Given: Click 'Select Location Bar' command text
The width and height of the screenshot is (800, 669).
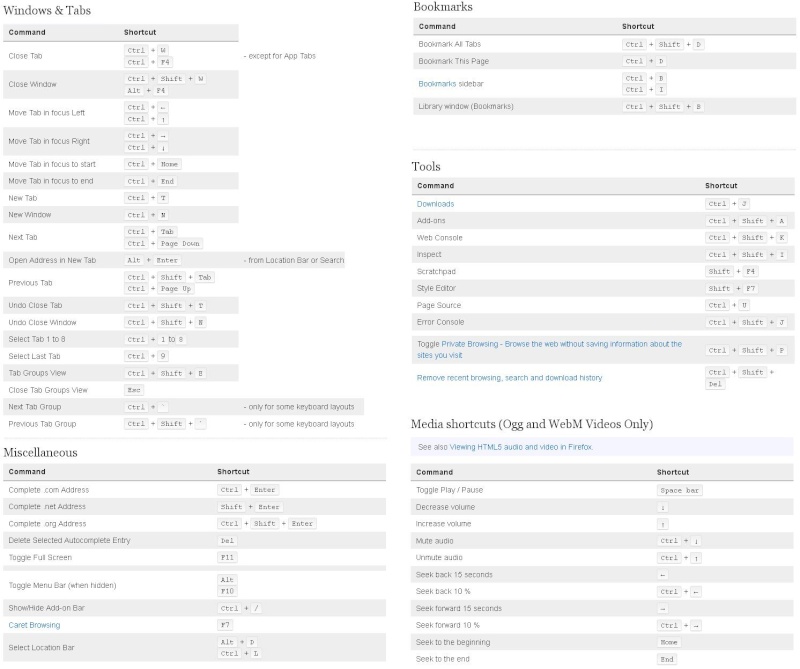Looking at the screenshot, I should [x=41, y=648].
